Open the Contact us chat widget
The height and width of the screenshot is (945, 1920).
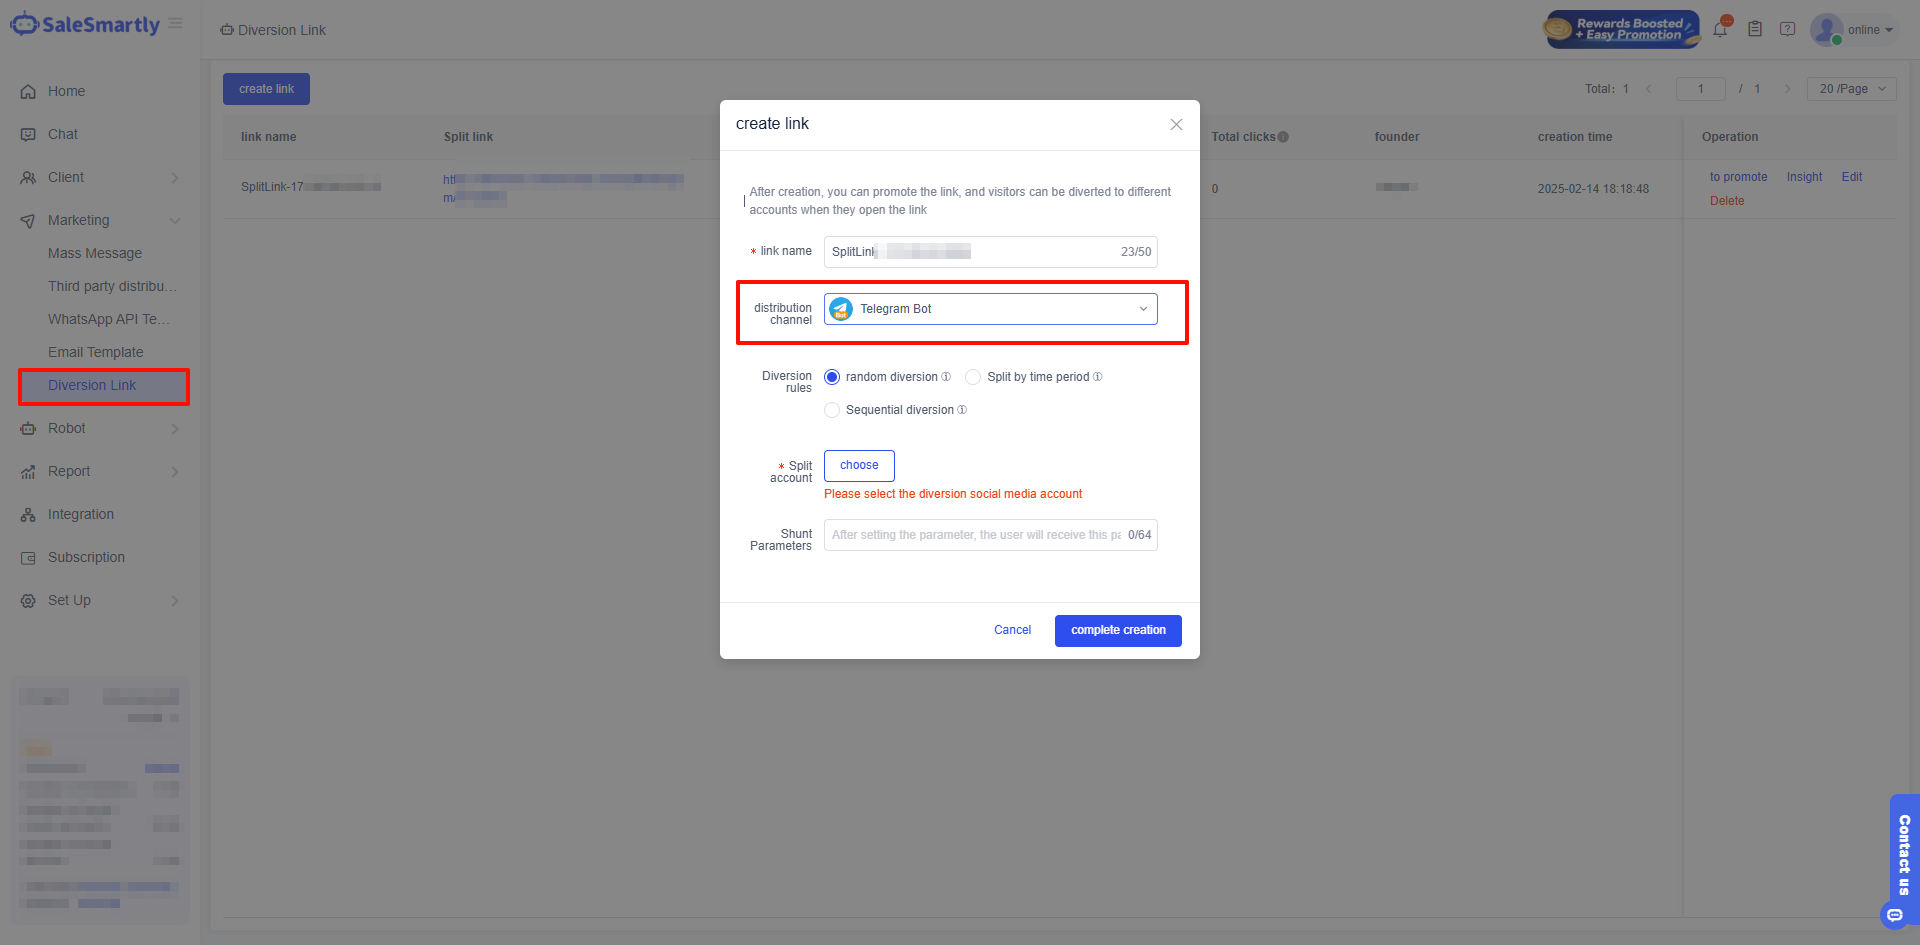point(1903,855)
